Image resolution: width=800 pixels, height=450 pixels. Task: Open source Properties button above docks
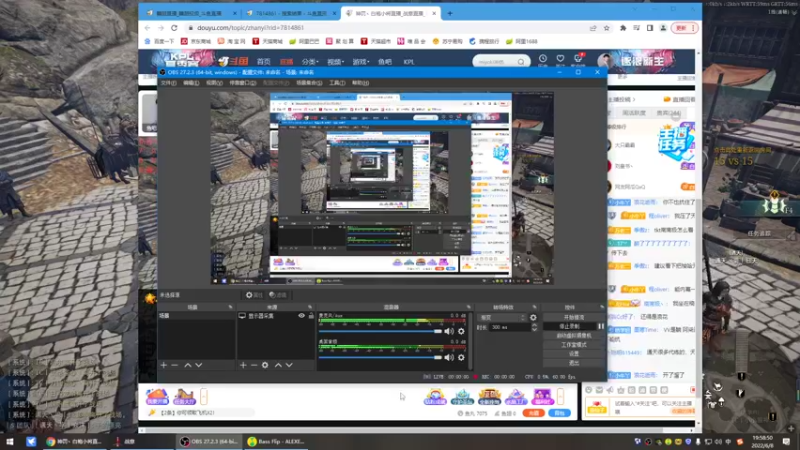coord(254,295)
